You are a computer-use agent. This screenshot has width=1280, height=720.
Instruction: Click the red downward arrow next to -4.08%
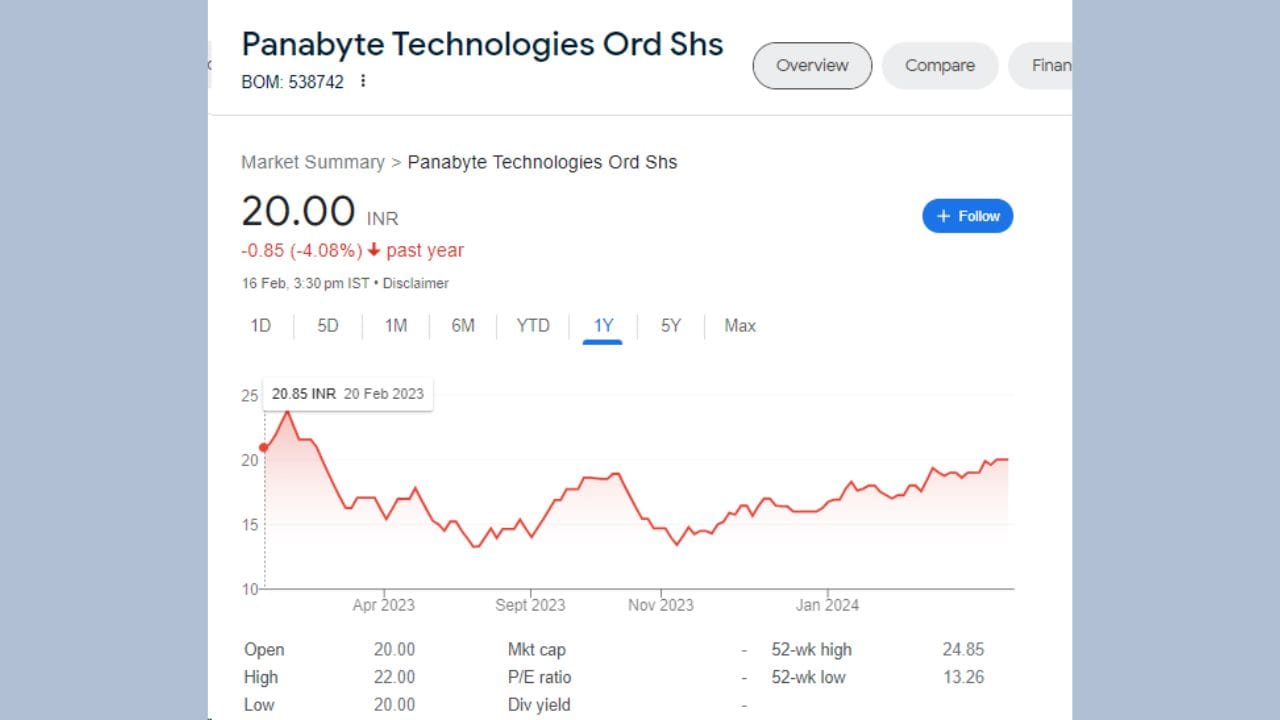tap(374, 250)
